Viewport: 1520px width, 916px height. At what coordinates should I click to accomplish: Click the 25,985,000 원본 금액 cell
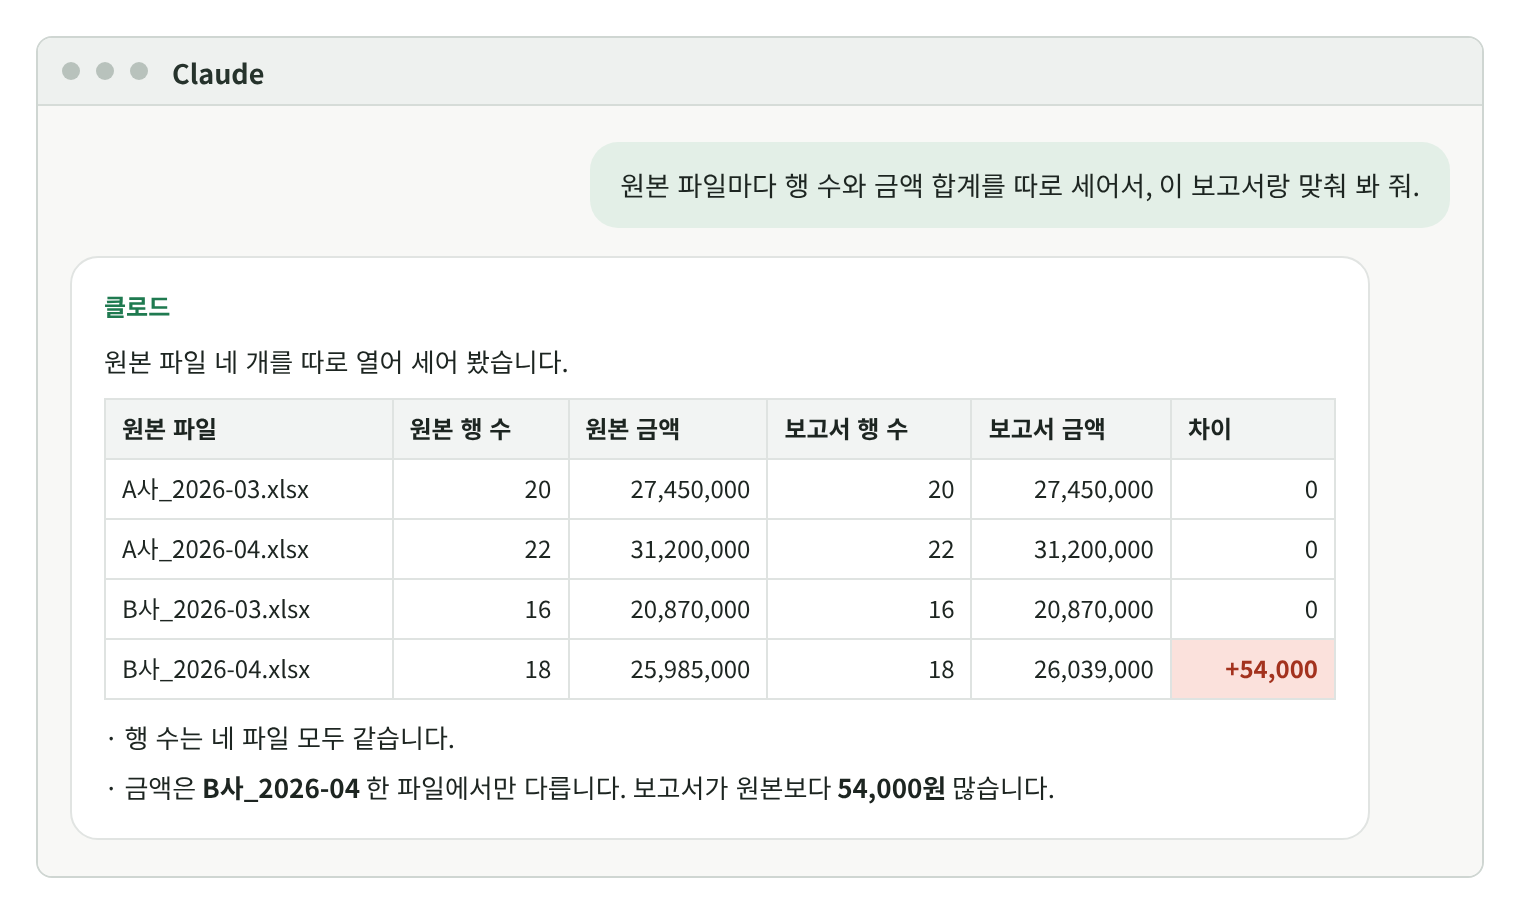[668, 669]
